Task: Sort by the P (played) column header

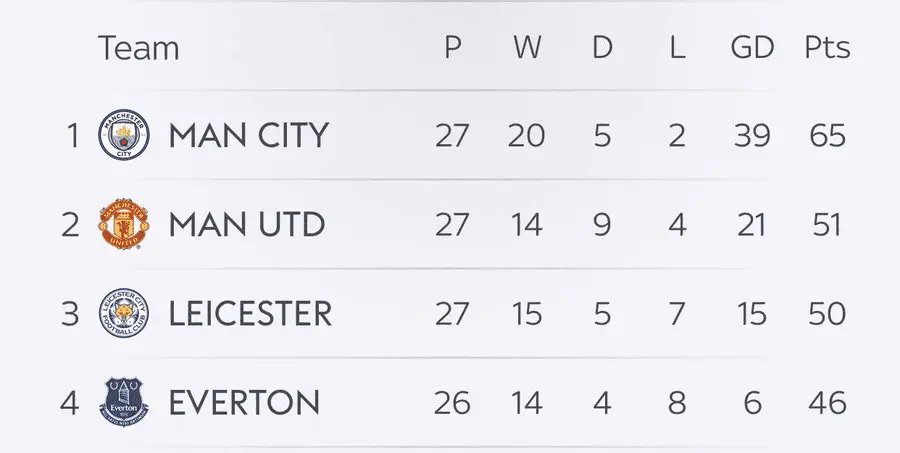Action: 453,47
